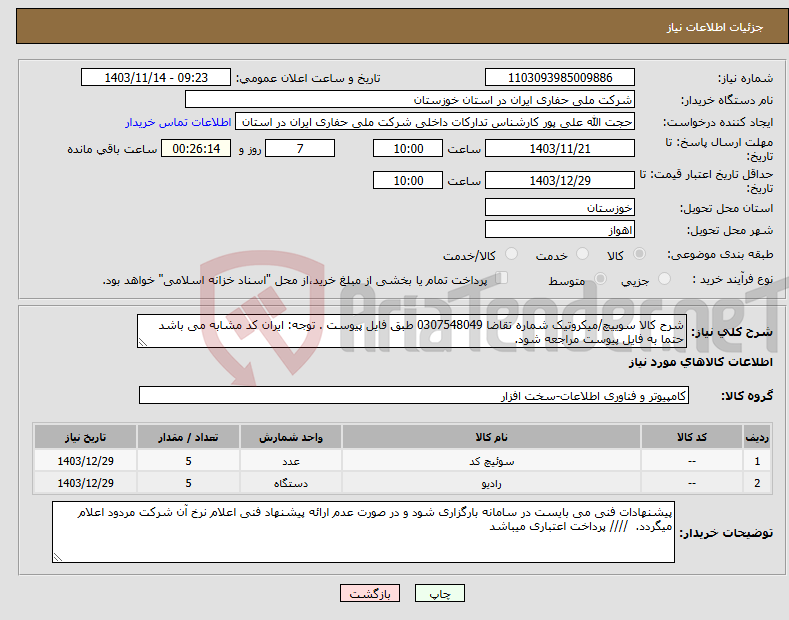Click the remaining time field 00:26:14
The width and height of the screenshot is (789, 620).
click(x=196, y=148)
